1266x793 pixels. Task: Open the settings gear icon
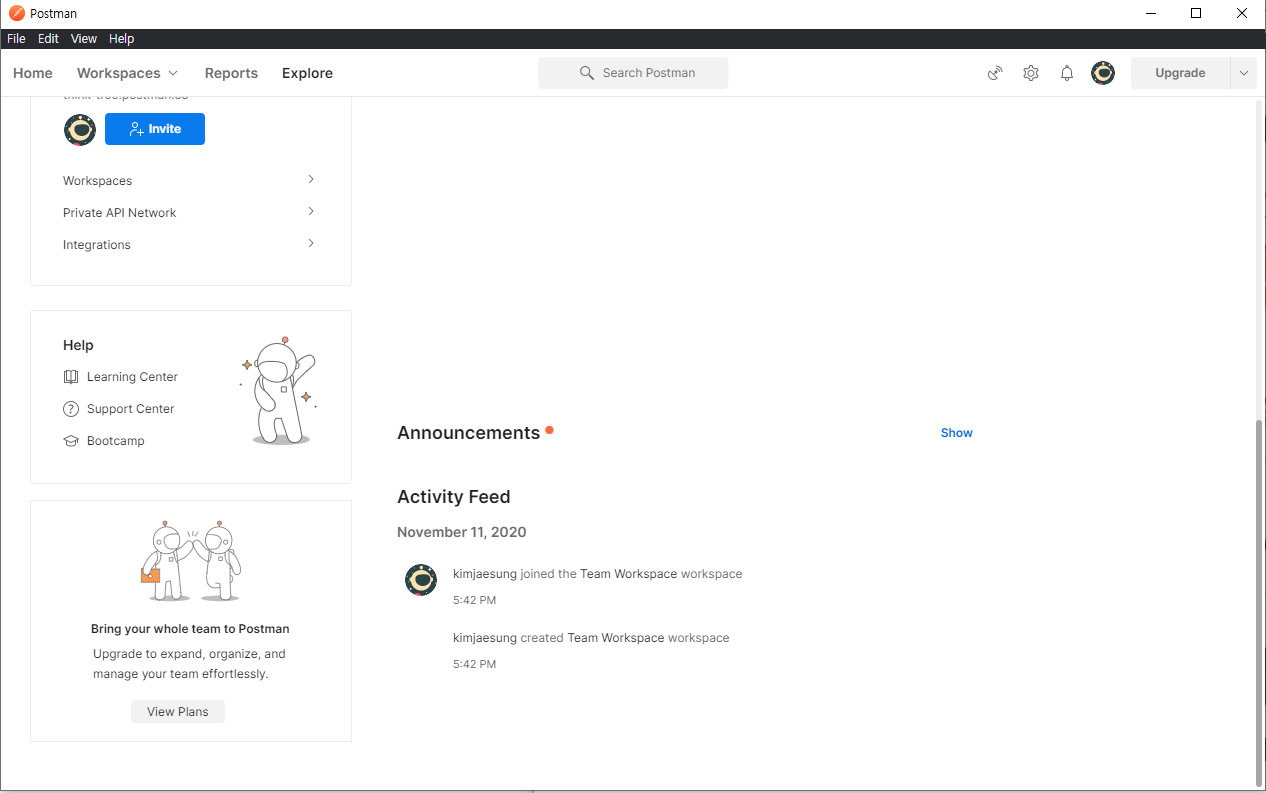coord(1031,73)
